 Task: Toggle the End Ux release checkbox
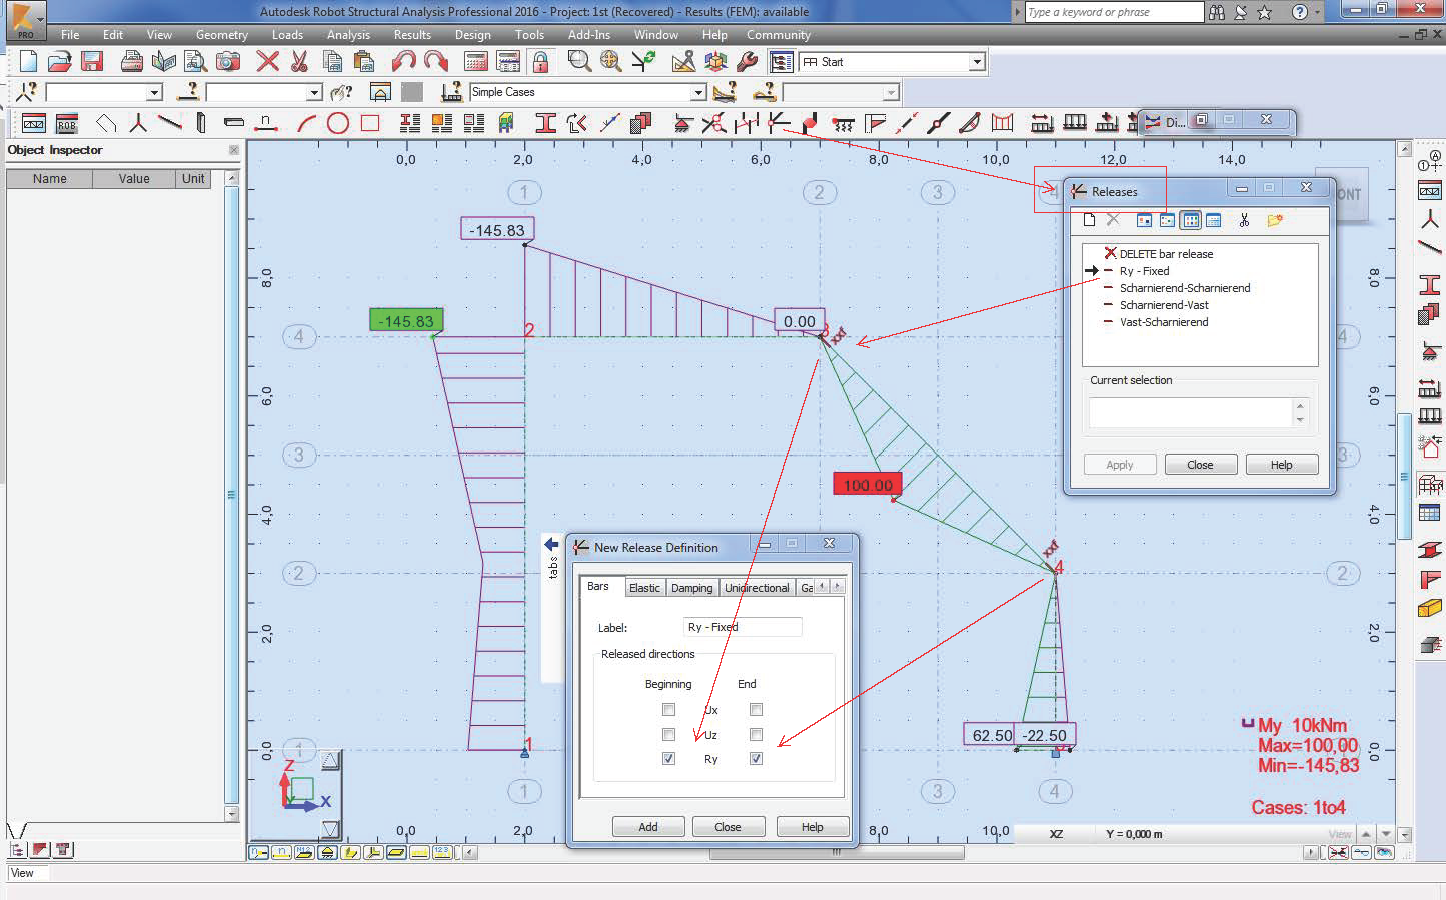(756, 710)
